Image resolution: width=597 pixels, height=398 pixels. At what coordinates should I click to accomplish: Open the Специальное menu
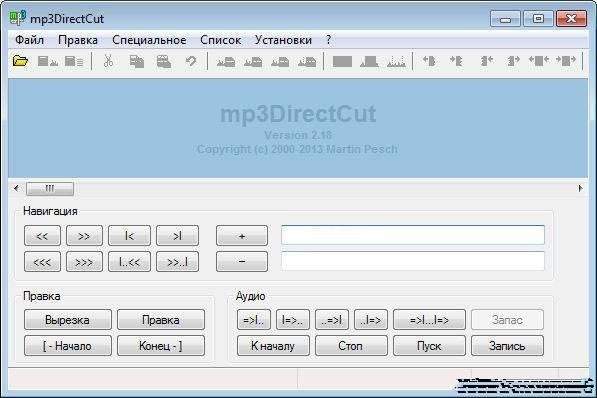click(149, 40)
